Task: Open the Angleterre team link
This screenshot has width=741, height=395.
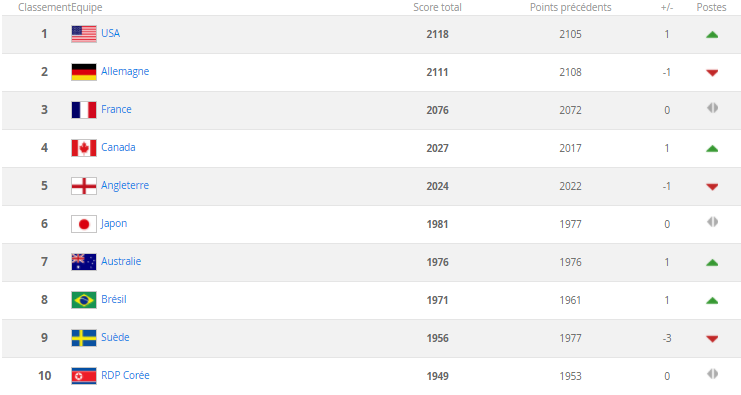Action: coord(125,185)
